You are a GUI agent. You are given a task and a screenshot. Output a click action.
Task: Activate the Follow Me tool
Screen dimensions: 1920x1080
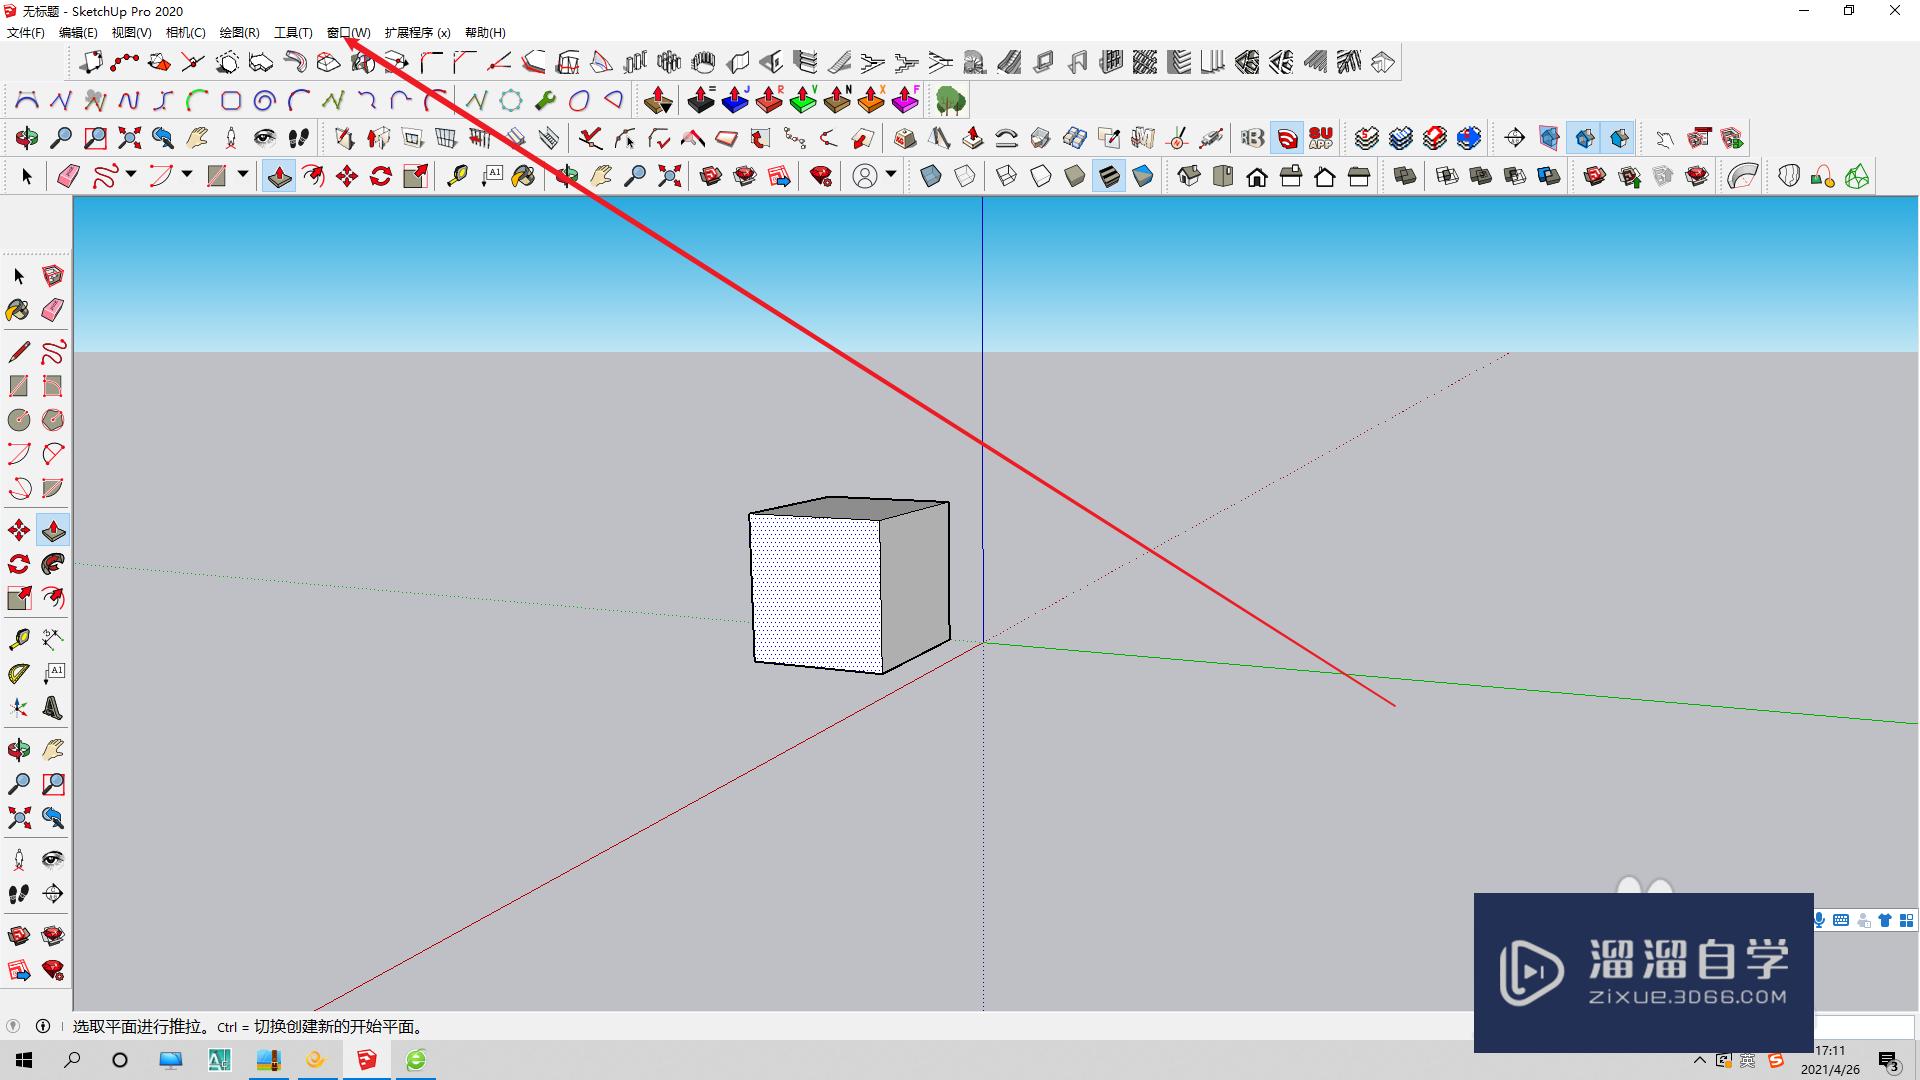53,564
